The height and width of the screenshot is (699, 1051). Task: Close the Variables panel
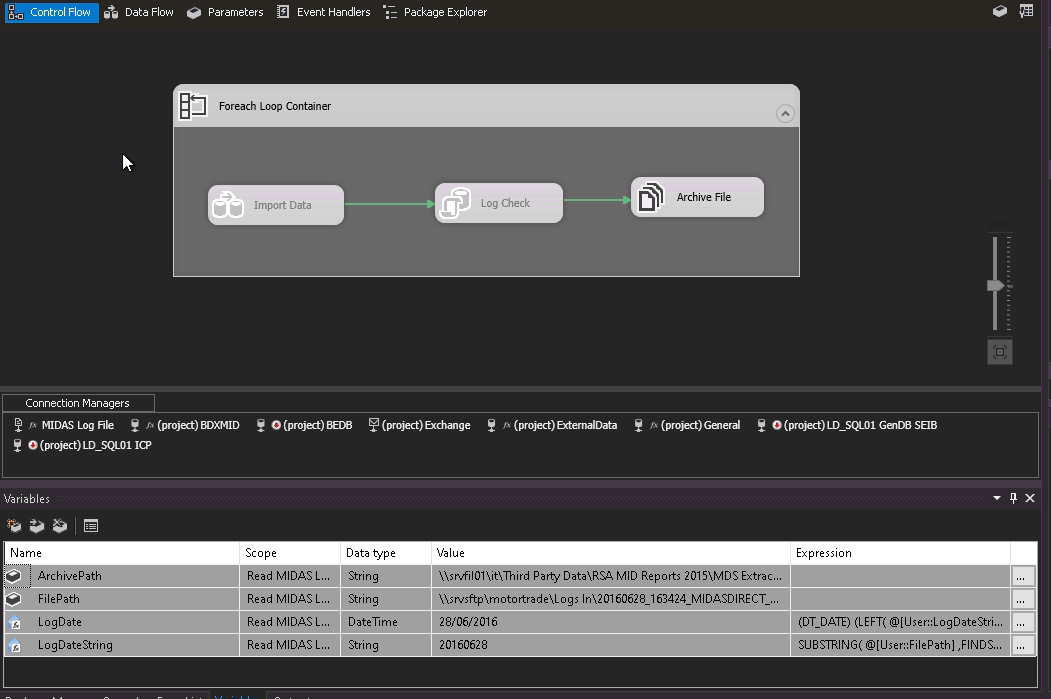point(1030,498)
